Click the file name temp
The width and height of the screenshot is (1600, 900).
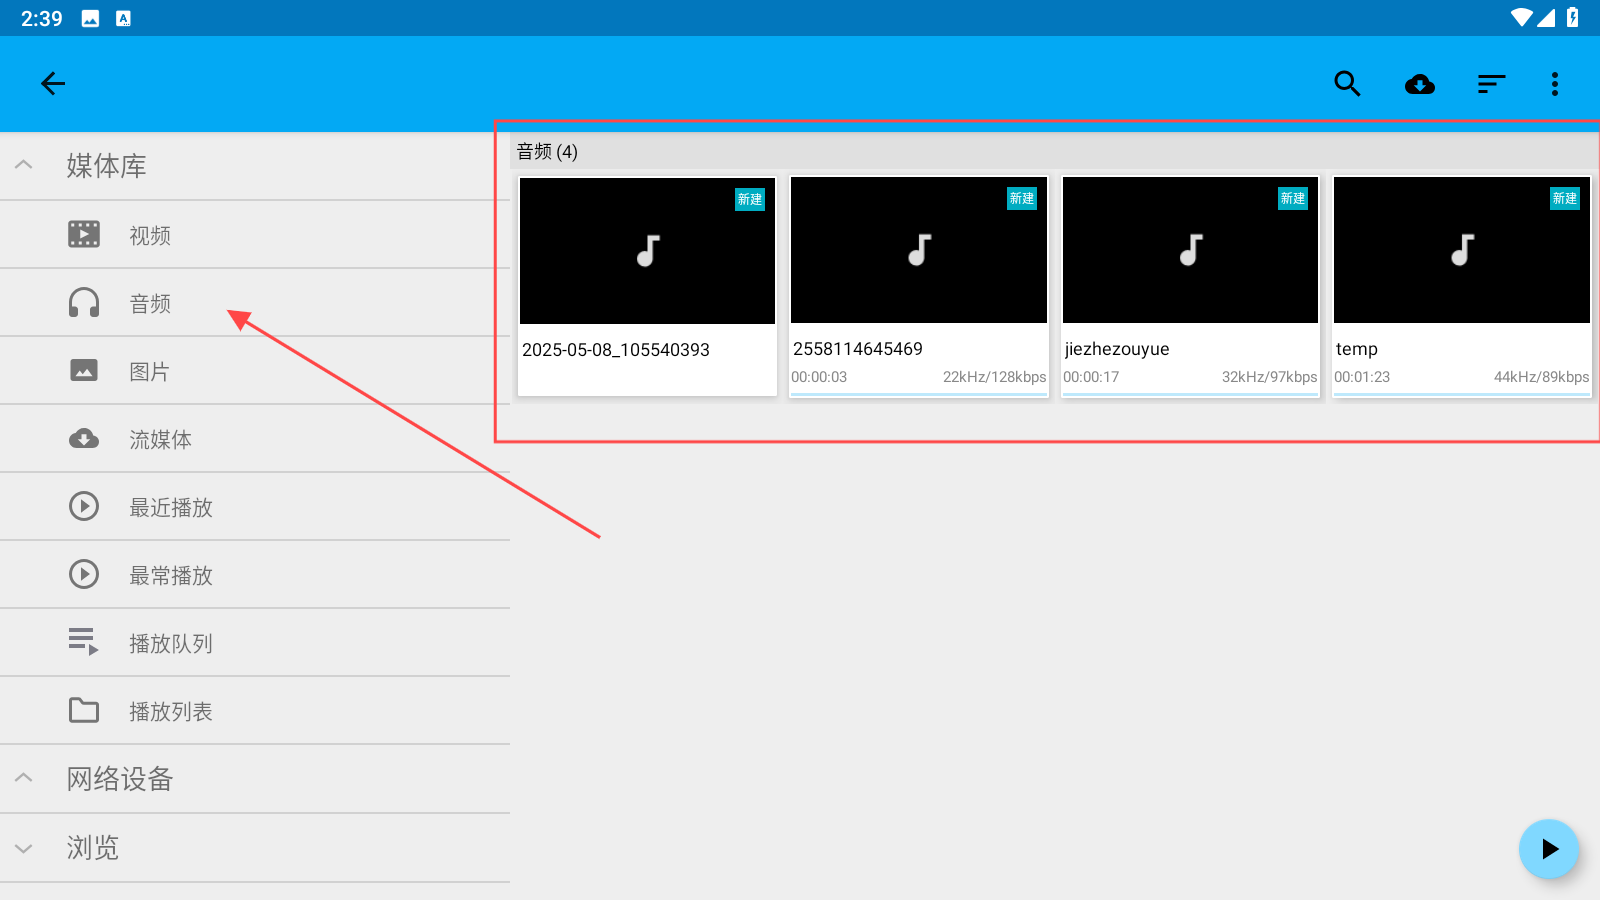pyautogui.click(x=1357, y=349)
